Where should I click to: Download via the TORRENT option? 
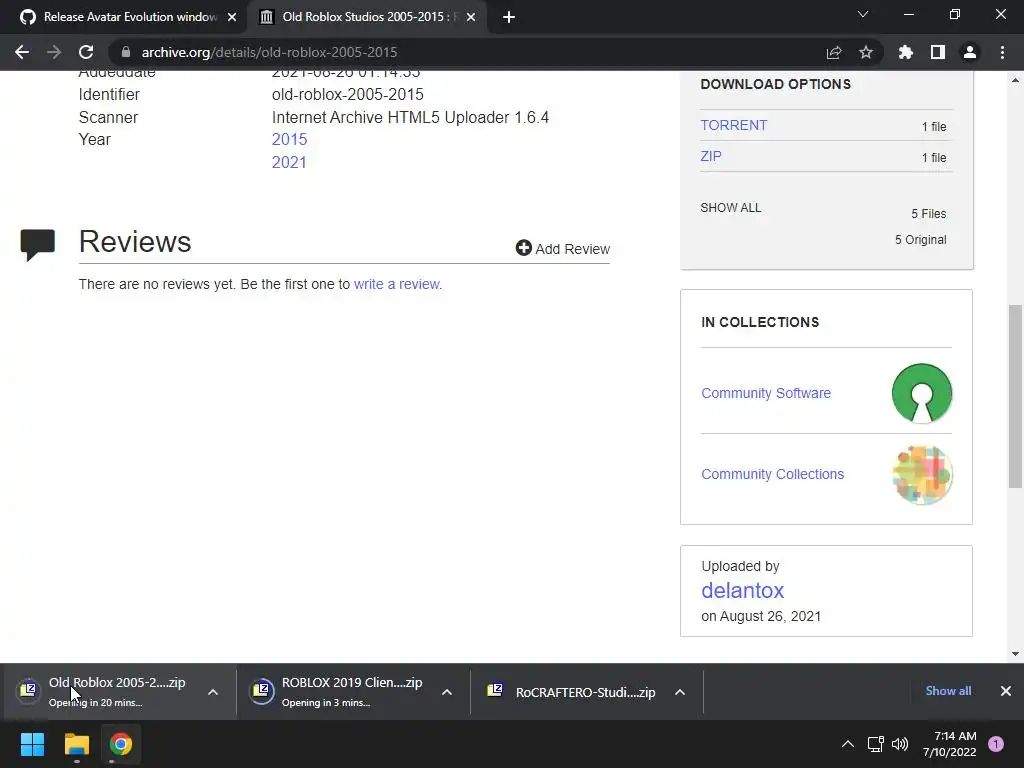coord(733,125)
